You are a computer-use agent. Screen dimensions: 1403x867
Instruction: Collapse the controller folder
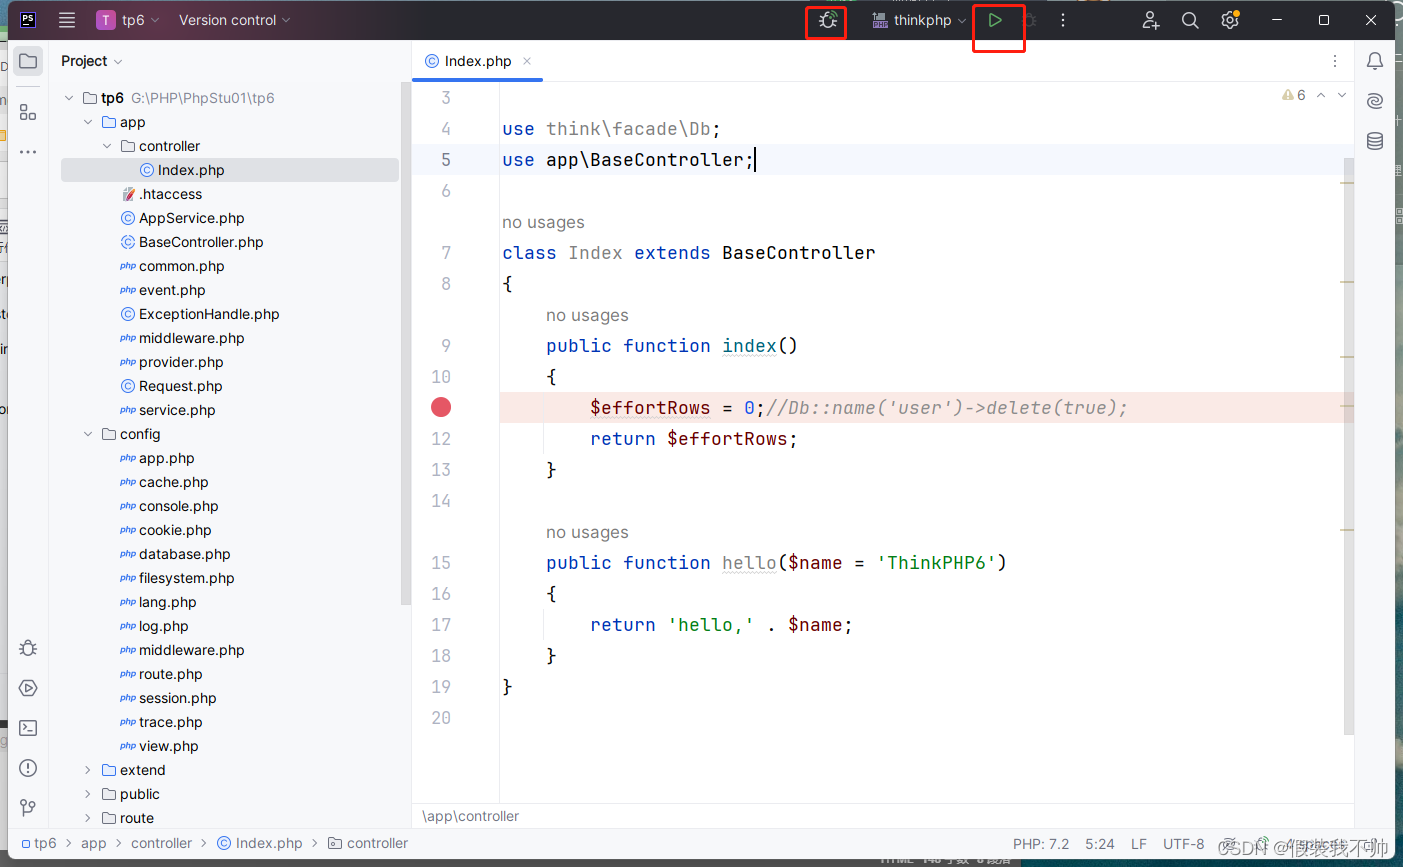tap(107, 146)
